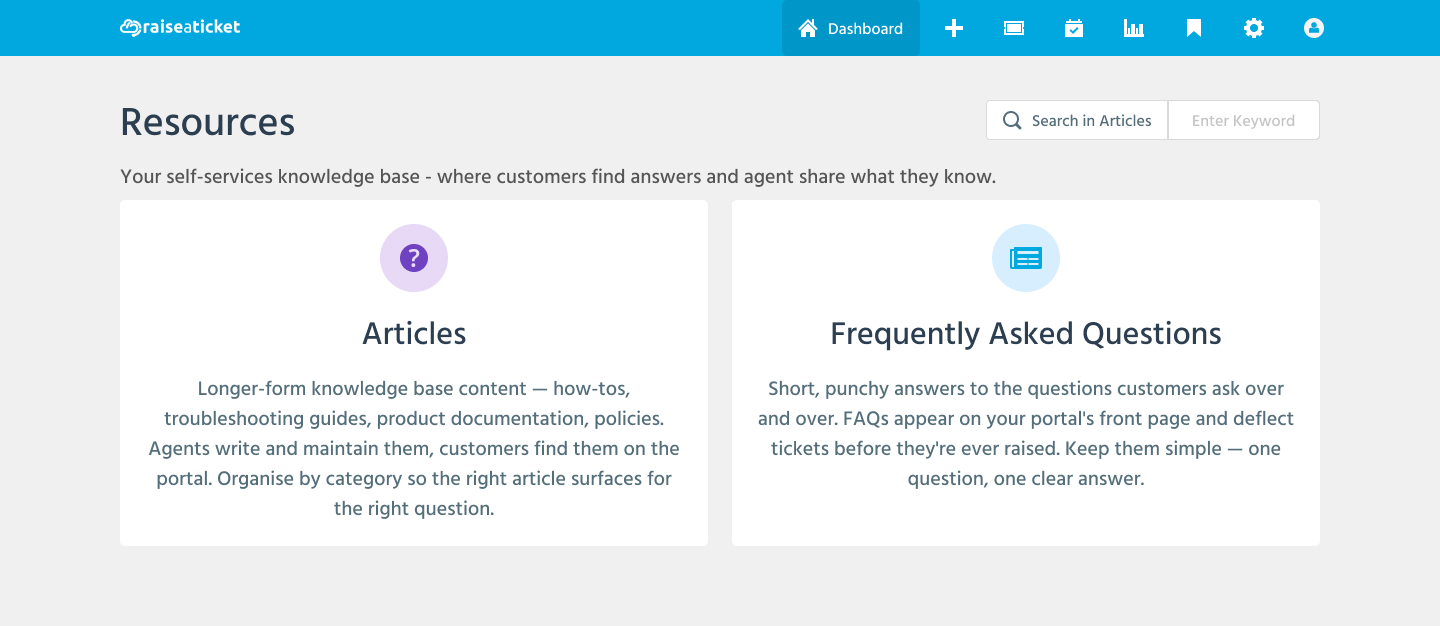
Task: Open the Frequently Asked Questions heading
Action: pos(1026,333)
